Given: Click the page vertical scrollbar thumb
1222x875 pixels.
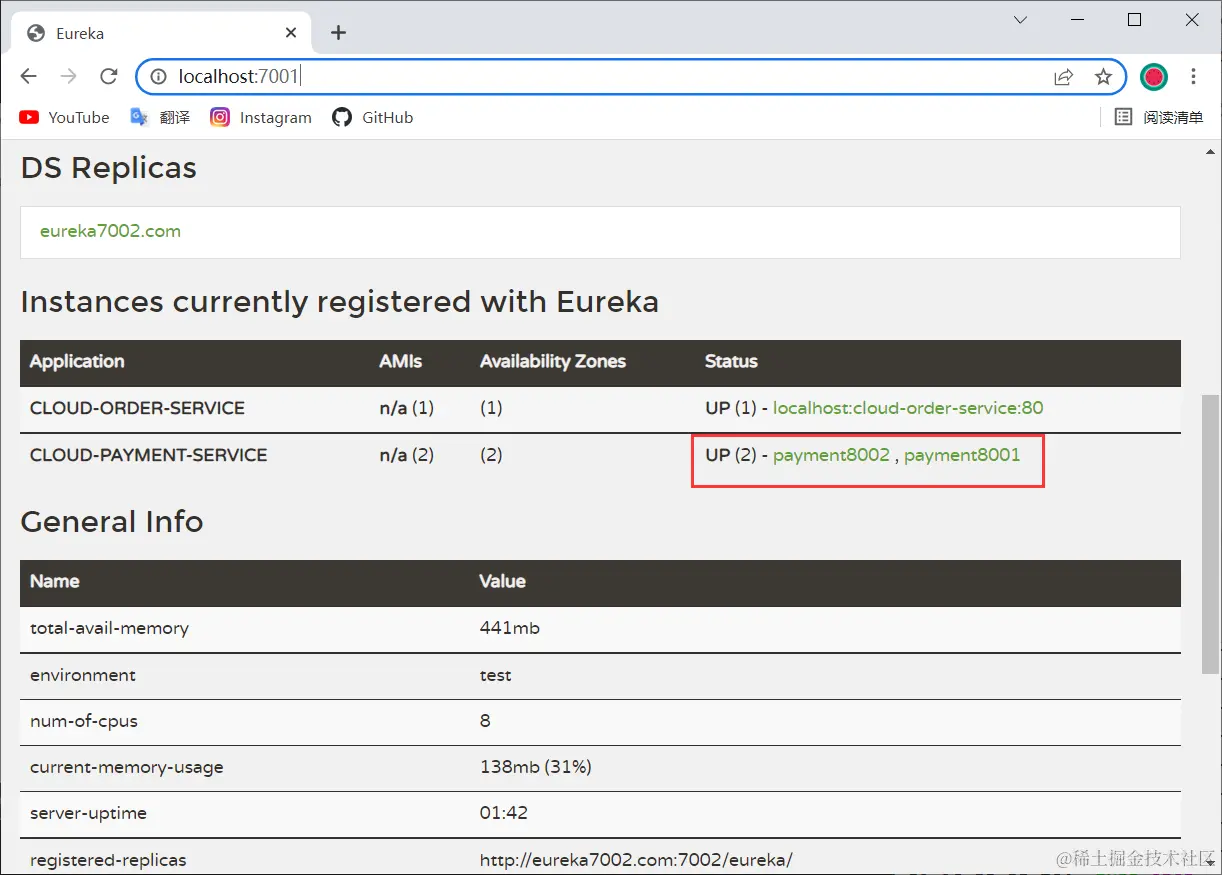Looking at the screenshot, I should click(x=1210, y=534).
